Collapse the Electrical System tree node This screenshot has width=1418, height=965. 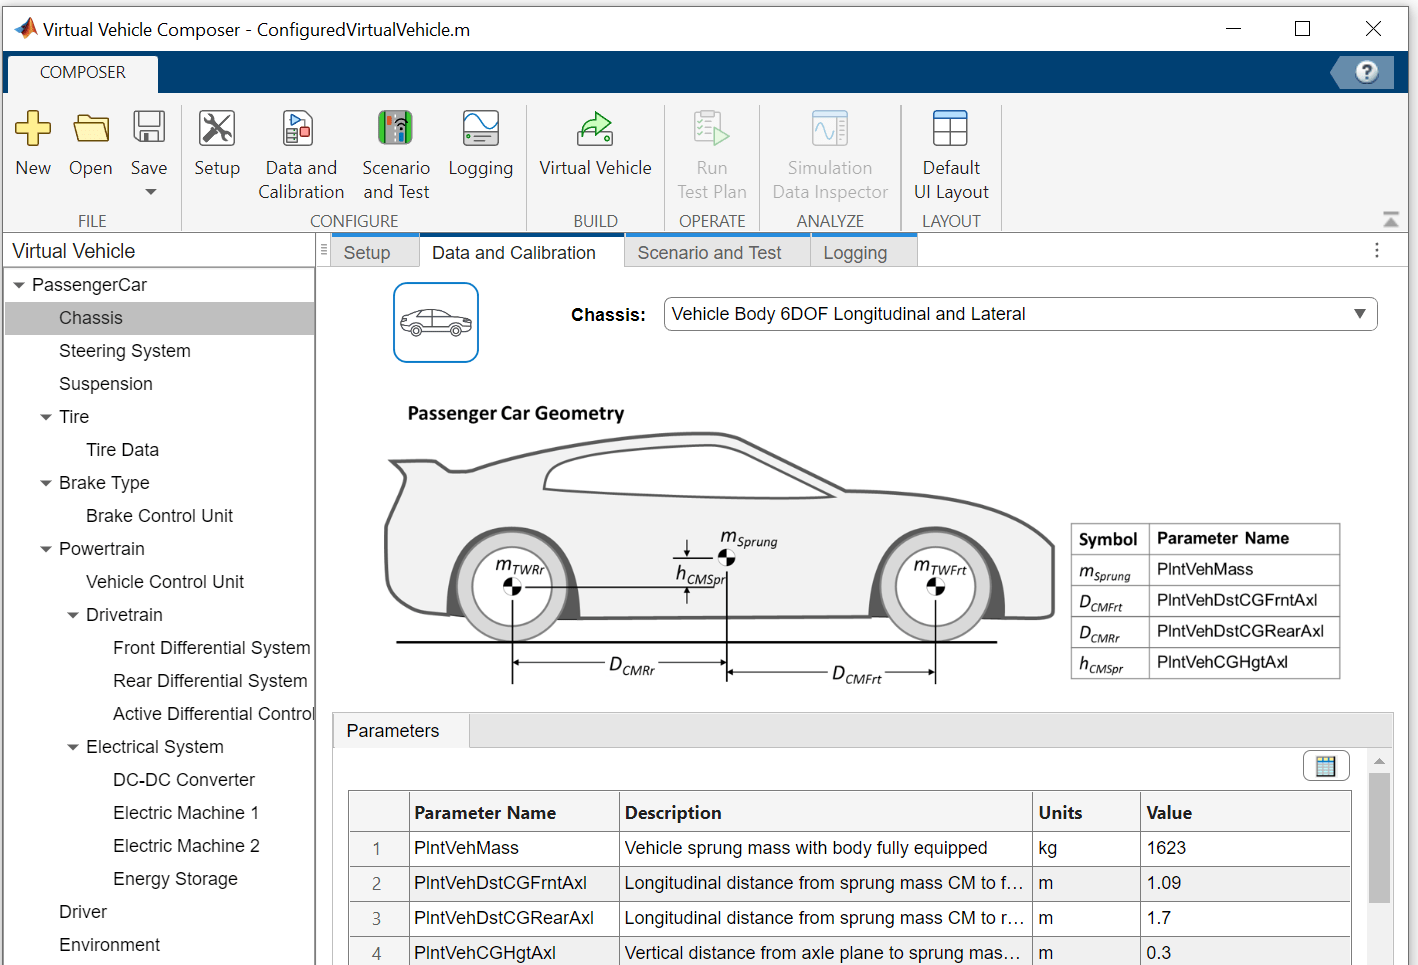pos(73,747)
